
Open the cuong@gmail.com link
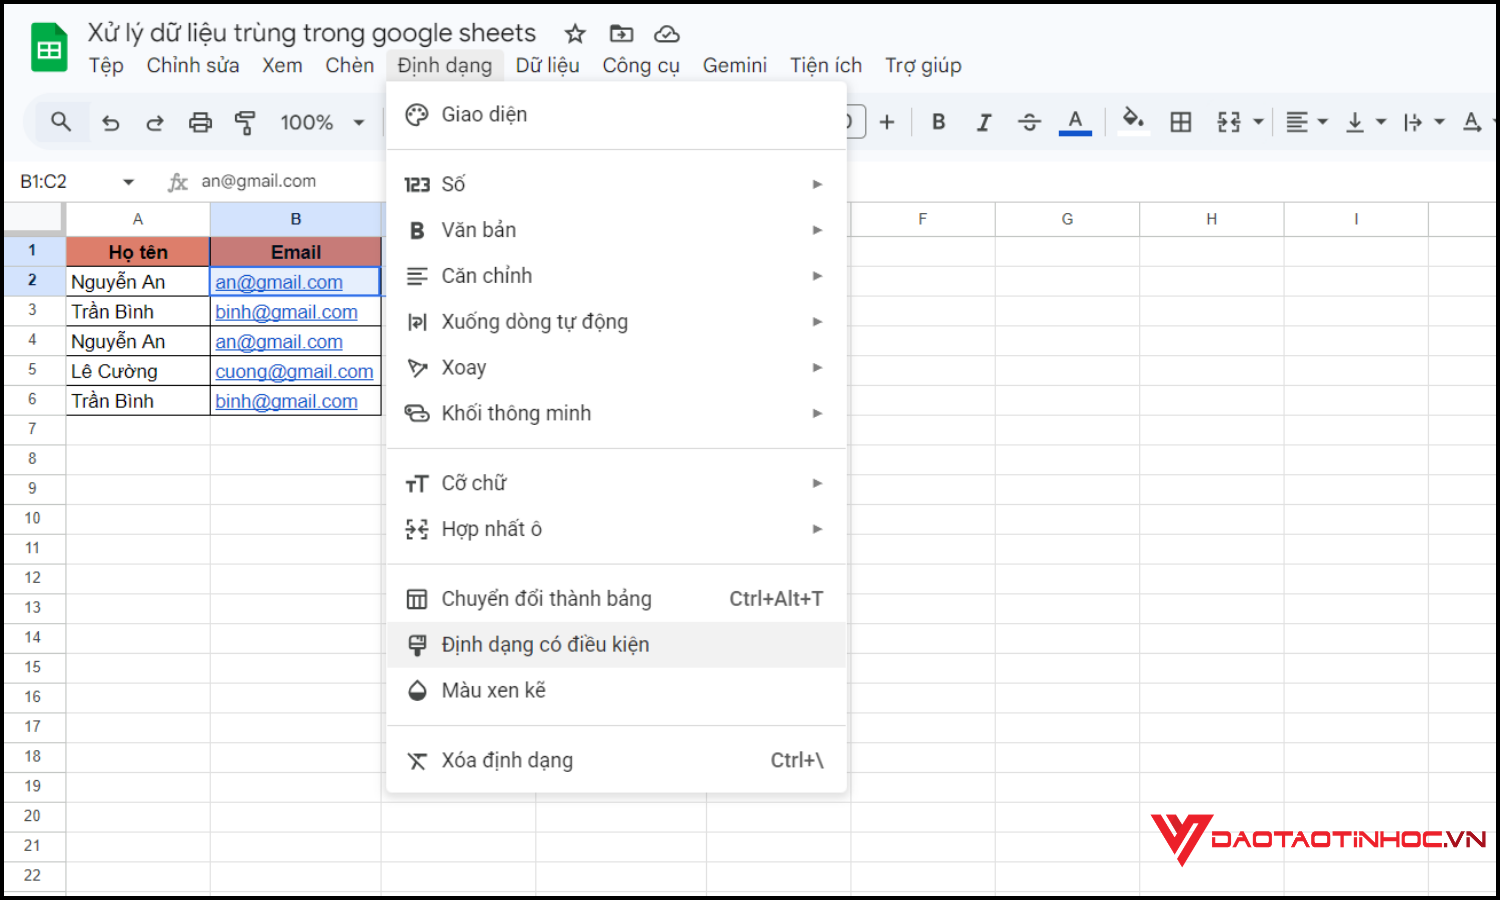click(294, 371)
